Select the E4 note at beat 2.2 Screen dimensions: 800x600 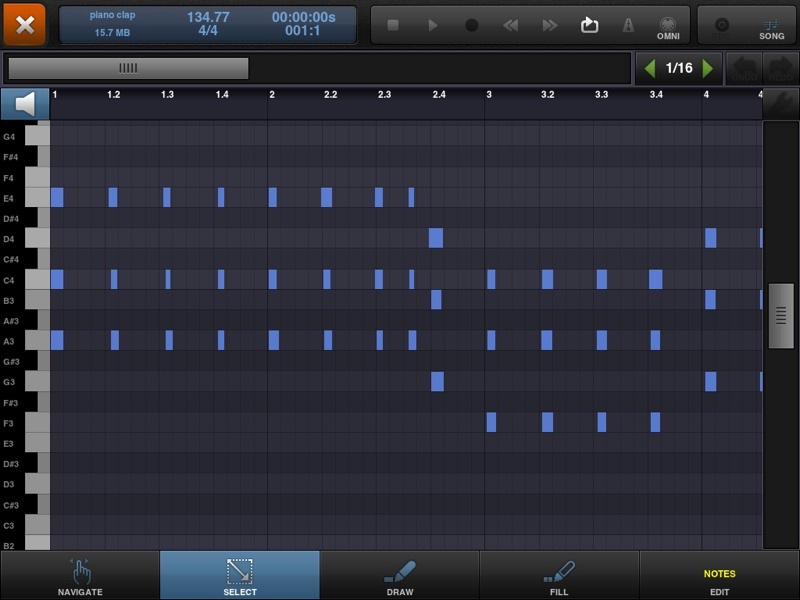pos(327,197)
